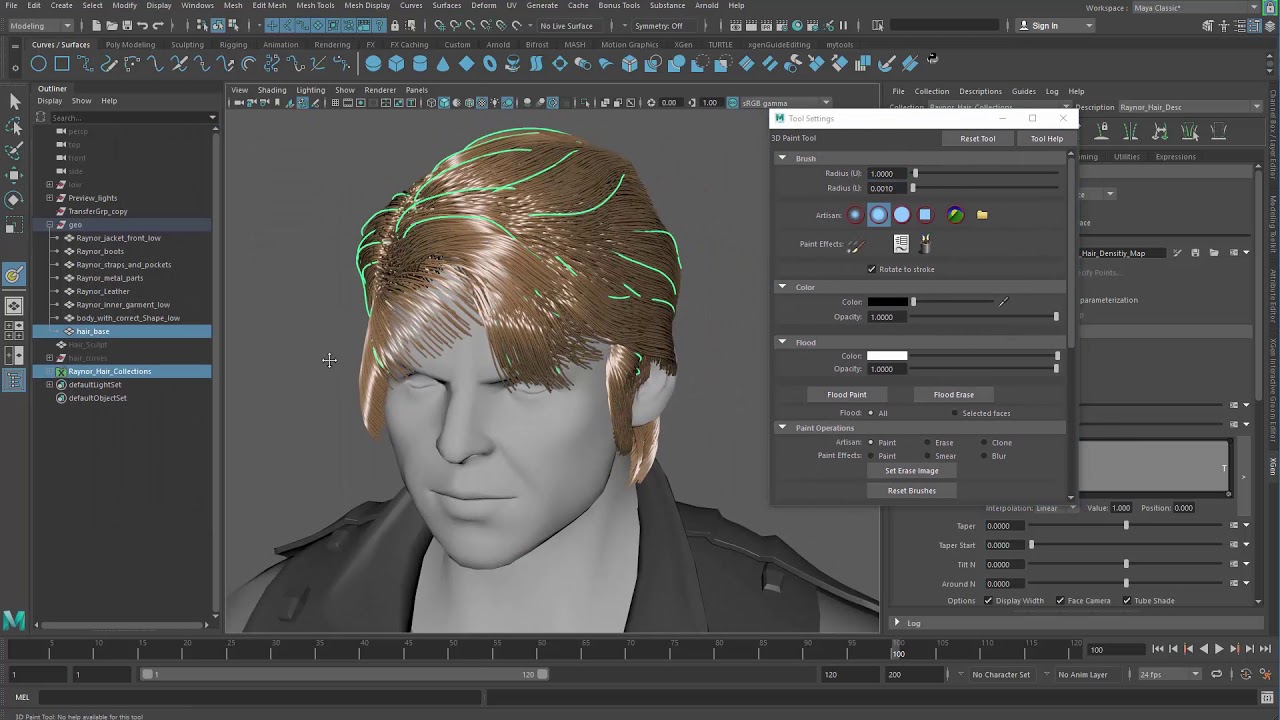Click the Reset Tool button

(978, 138)
